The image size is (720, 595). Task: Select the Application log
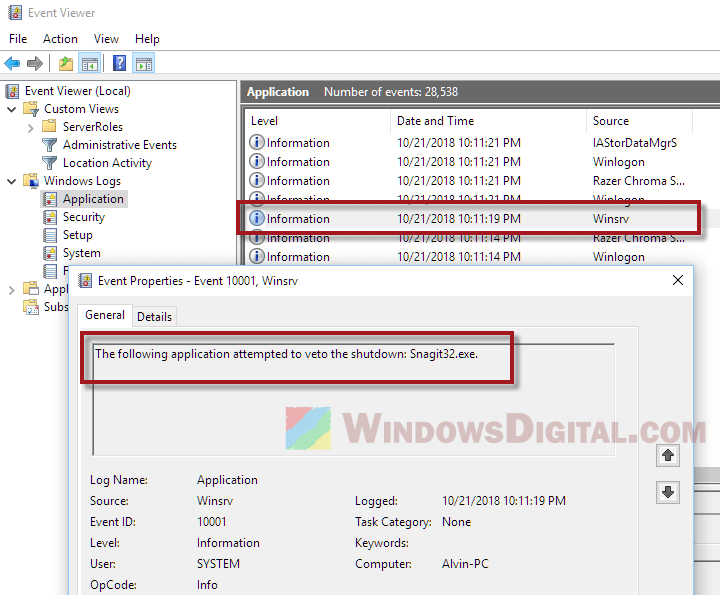click(x=93, y=199)
